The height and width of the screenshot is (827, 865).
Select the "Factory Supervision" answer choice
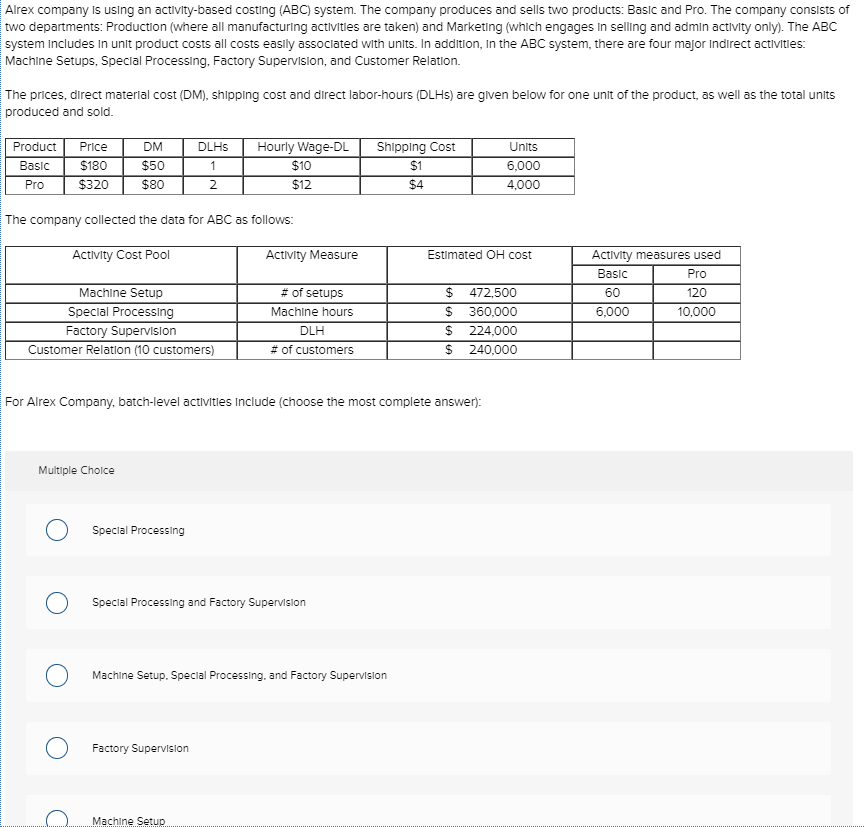click(x=57, y=747)
